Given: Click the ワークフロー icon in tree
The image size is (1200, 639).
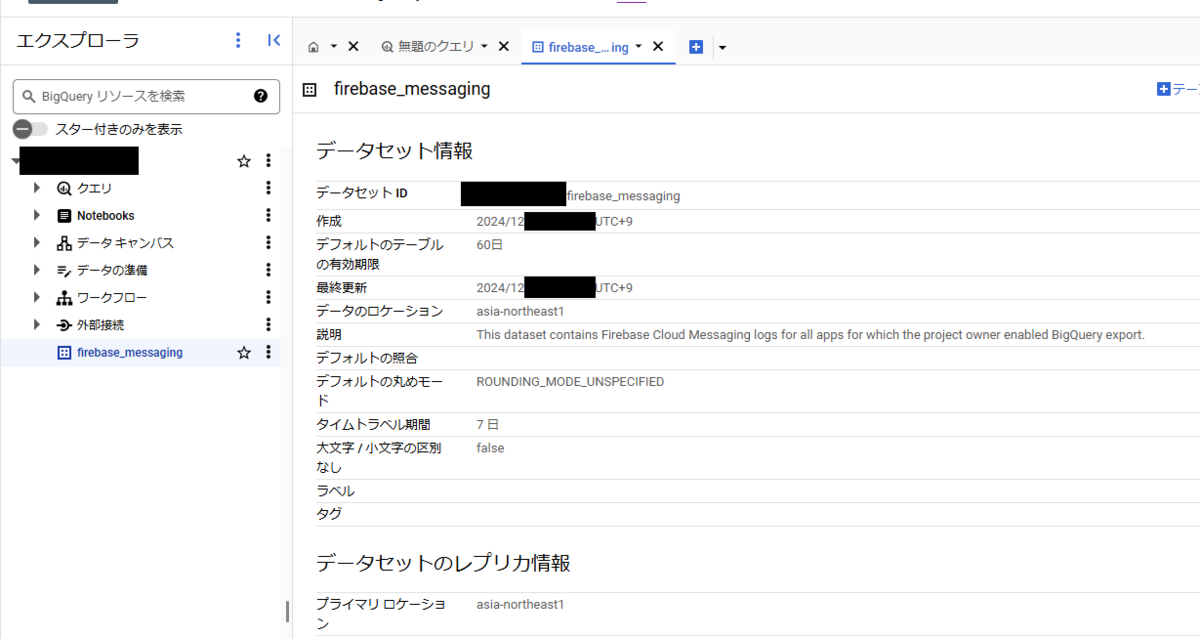Looking at the screenshot, I should (x=64, y=297).
